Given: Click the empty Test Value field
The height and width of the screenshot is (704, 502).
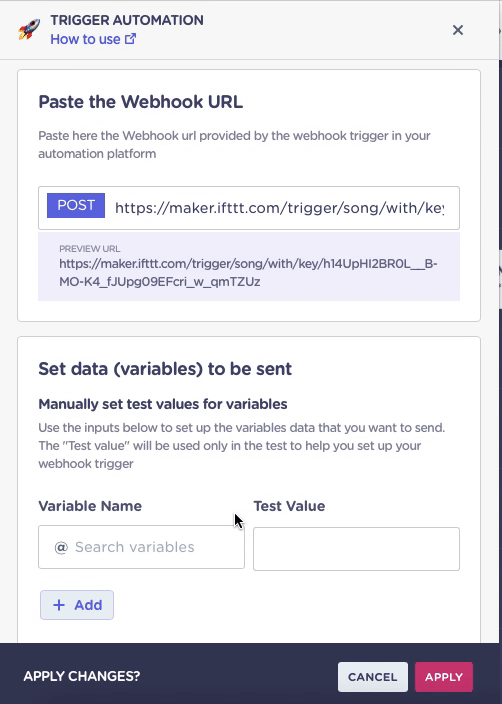Looking at the screenshot, I should click(357, 549).
